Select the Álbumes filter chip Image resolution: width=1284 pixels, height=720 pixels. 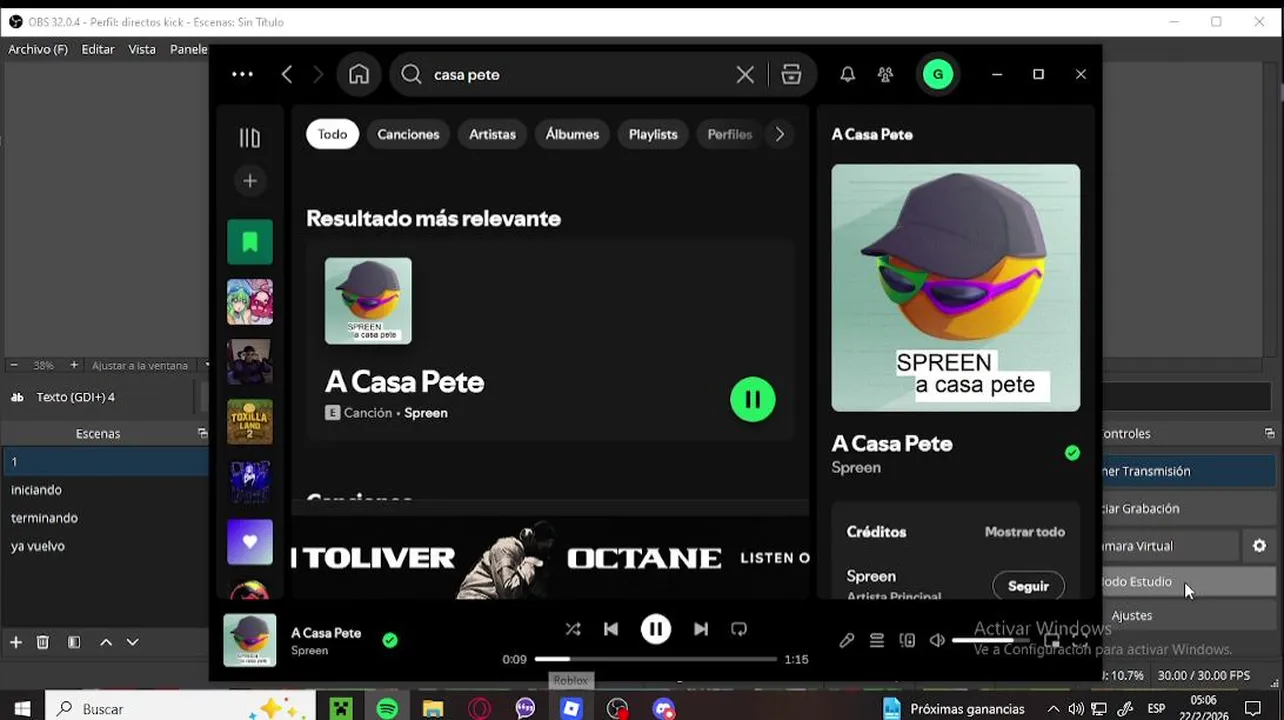(572, 134)
